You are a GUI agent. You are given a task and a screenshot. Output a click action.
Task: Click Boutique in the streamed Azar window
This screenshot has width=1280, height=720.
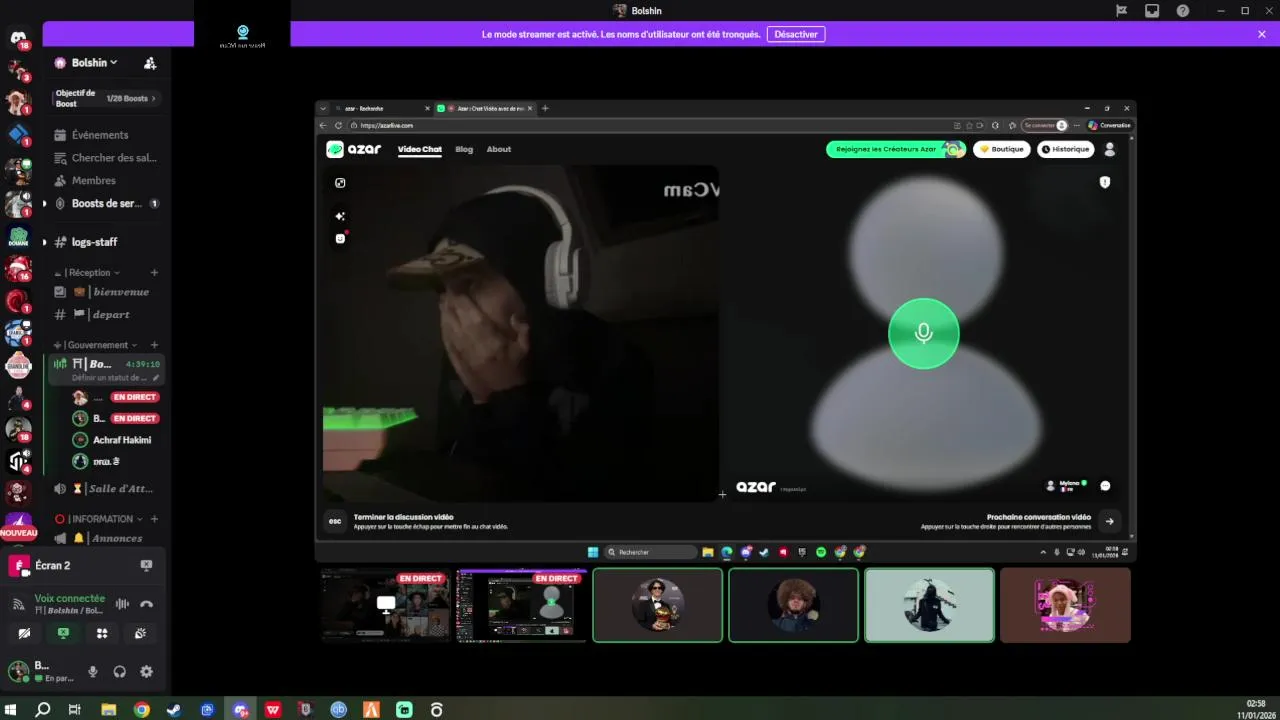point(1002,149)
